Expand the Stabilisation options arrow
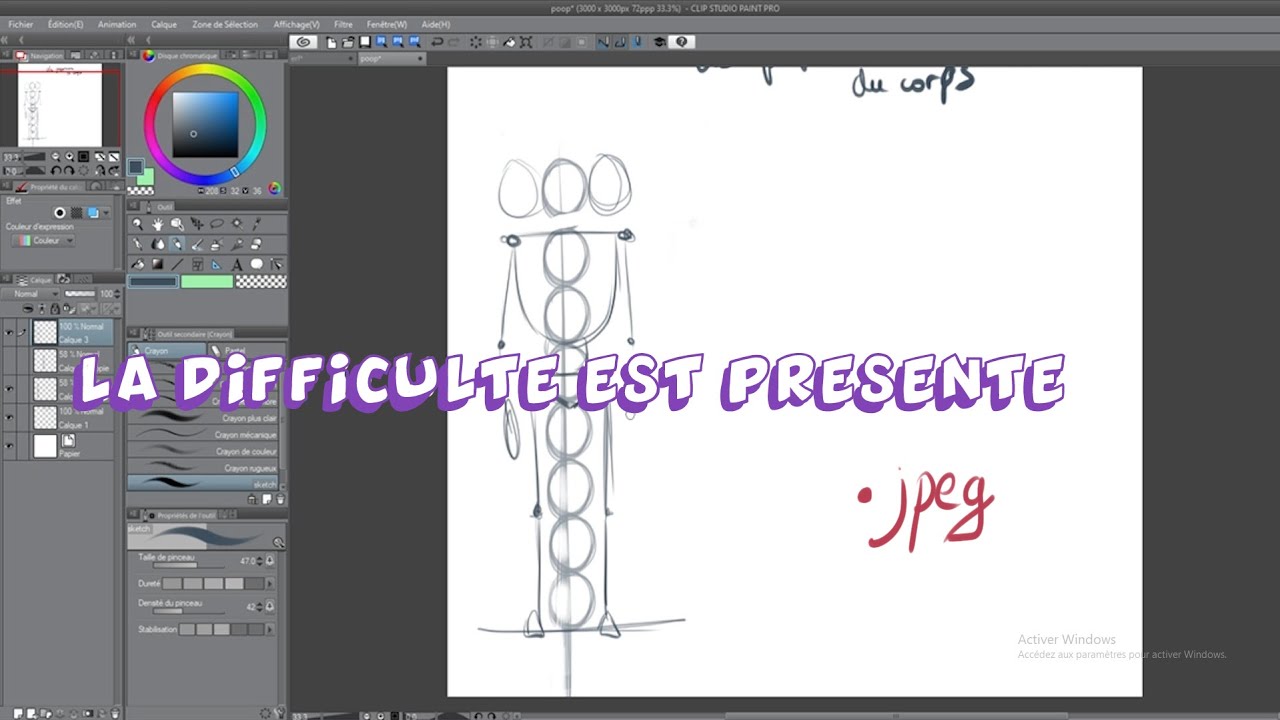The width and height of the screenshot is (1280, 720). click(x=270, y=629)
